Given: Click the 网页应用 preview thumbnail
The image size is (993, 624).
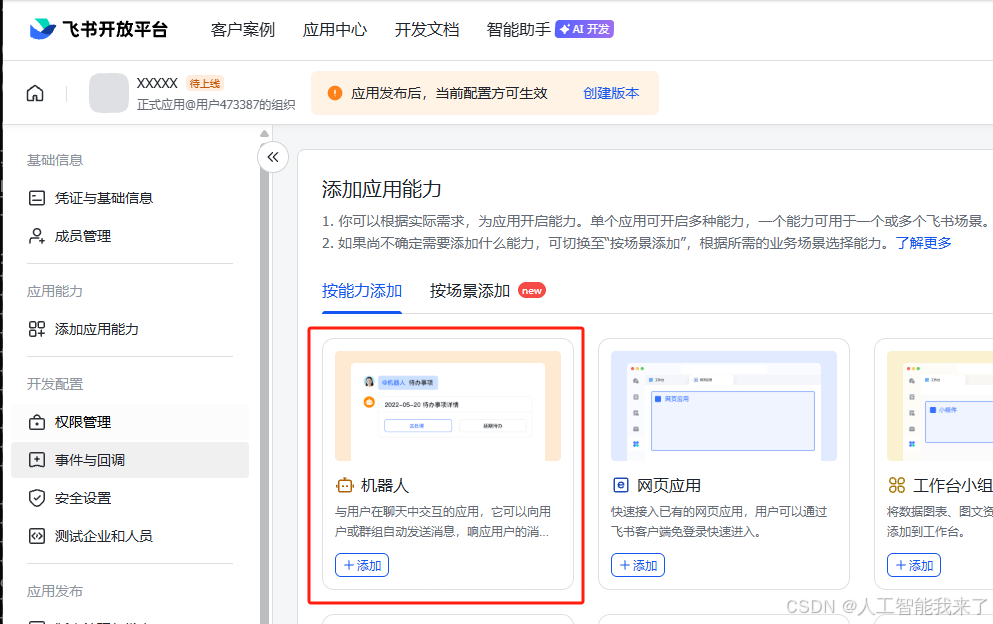Looking at the screenshot, I should [724, 406].
